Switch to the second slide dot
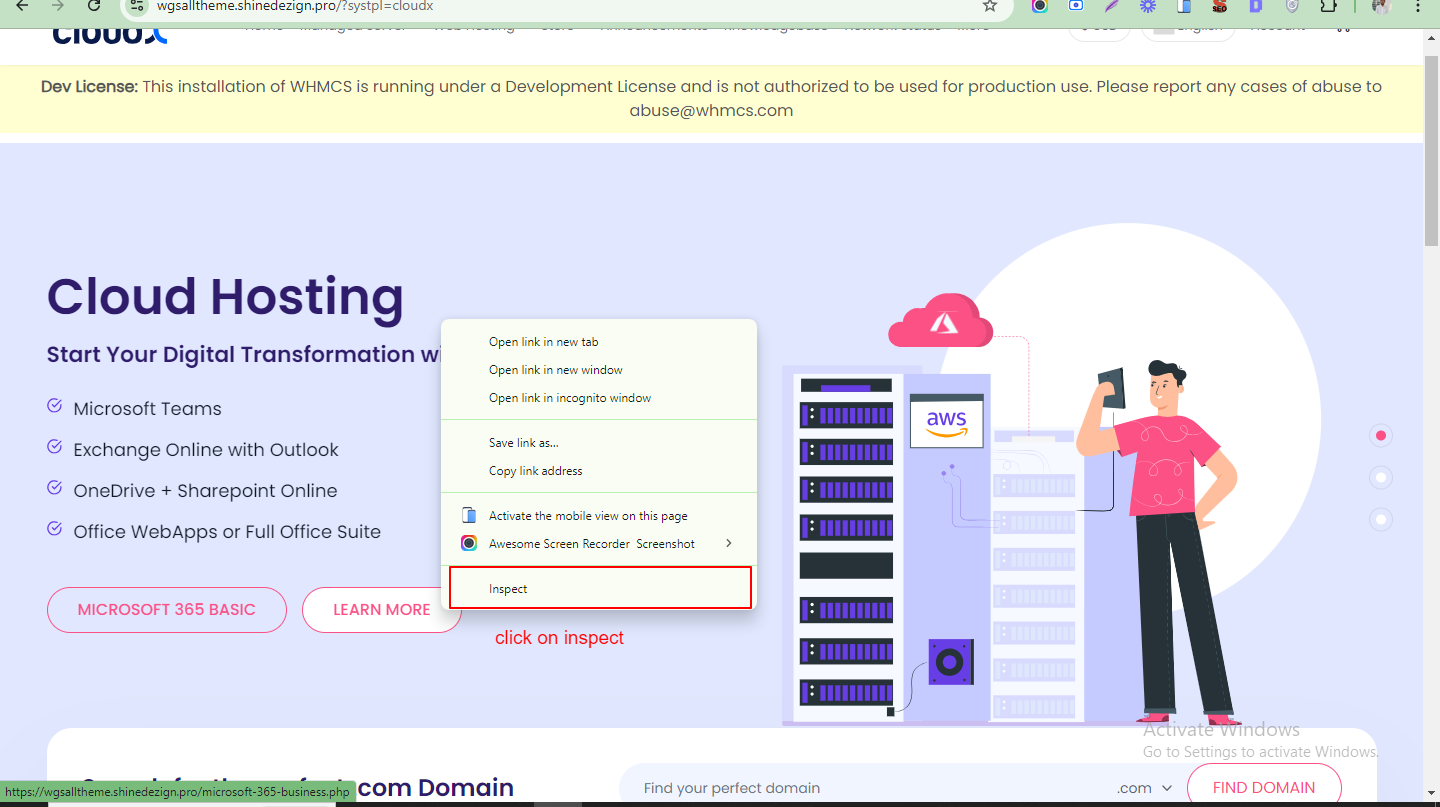Viewport: 1440px width, 807px height. coord(1381,478)
